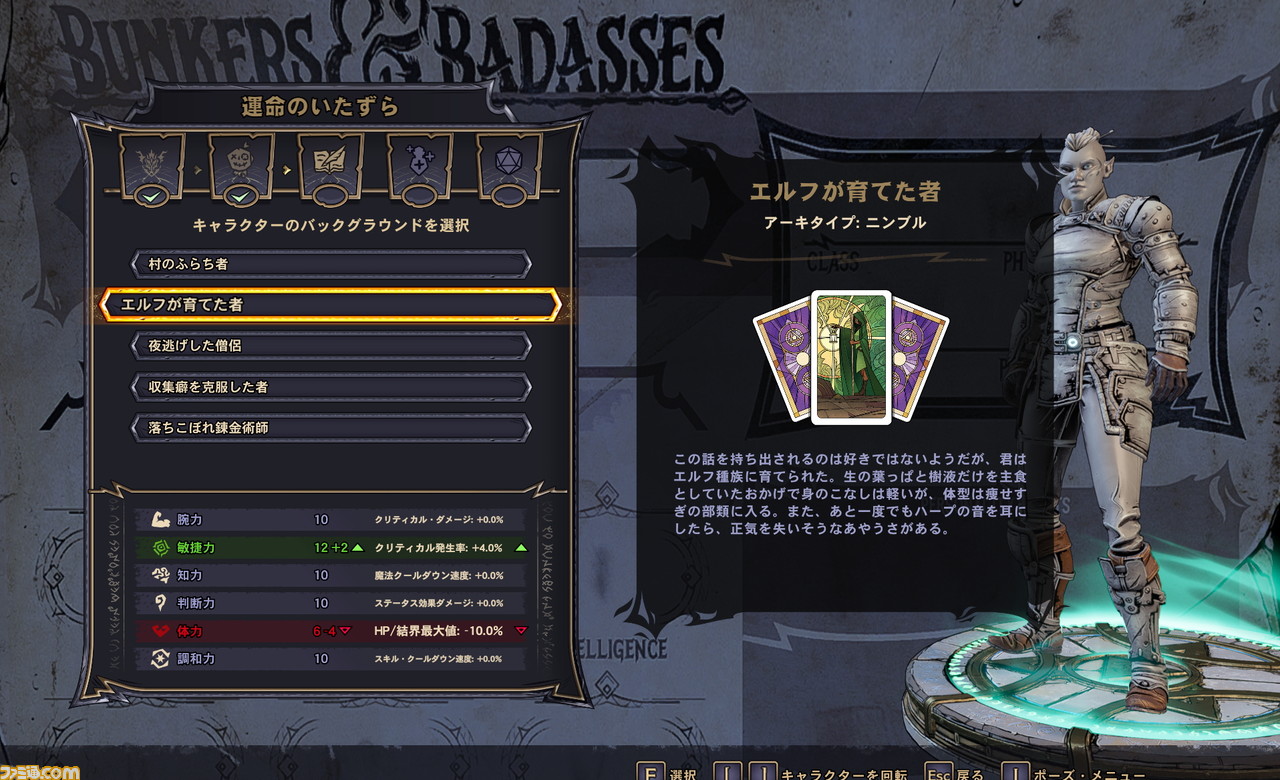Click the red down arrow beside 体力 value
The image size is (1280, 780).
(345, 631)
